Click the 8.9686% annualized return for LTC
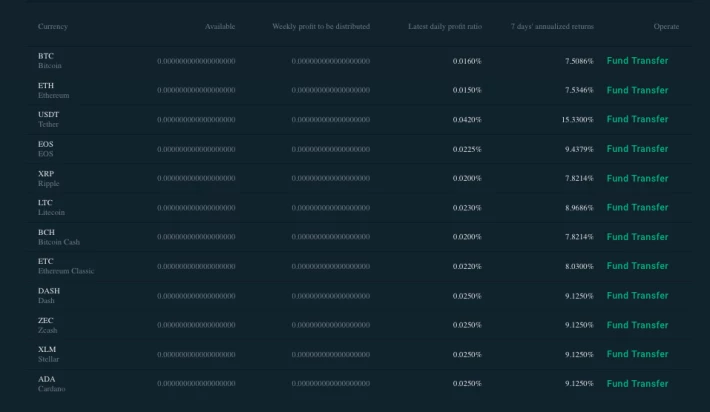The image size is (710, 412). (579, 208)
